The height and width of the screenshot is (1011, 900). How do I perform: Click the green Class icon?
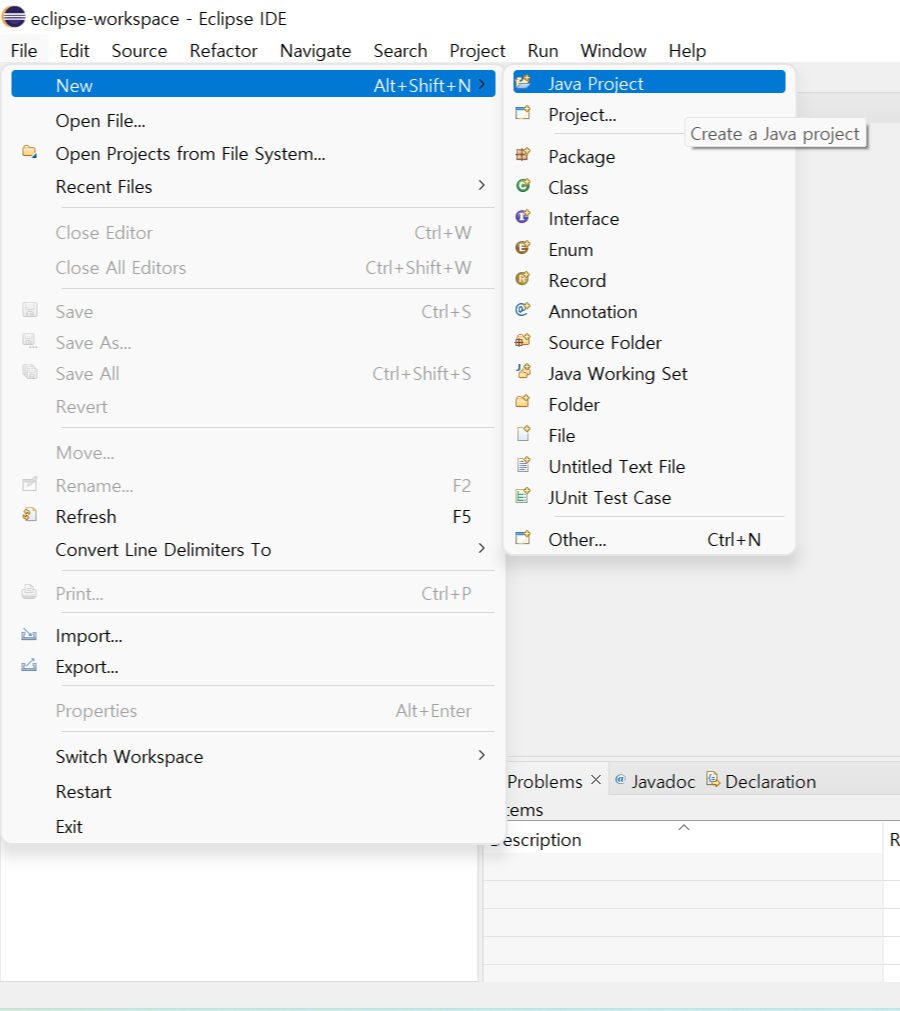pyautogui.click(x=523, y=186)
